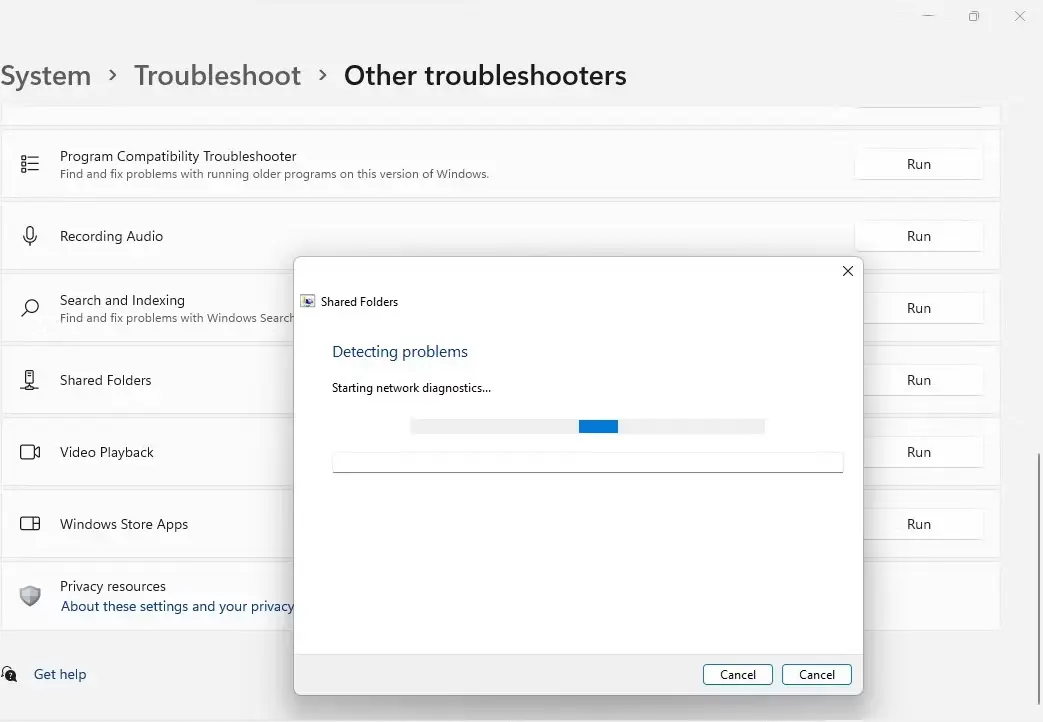Click the Shared Folders dialog title icon

[307, 301]
